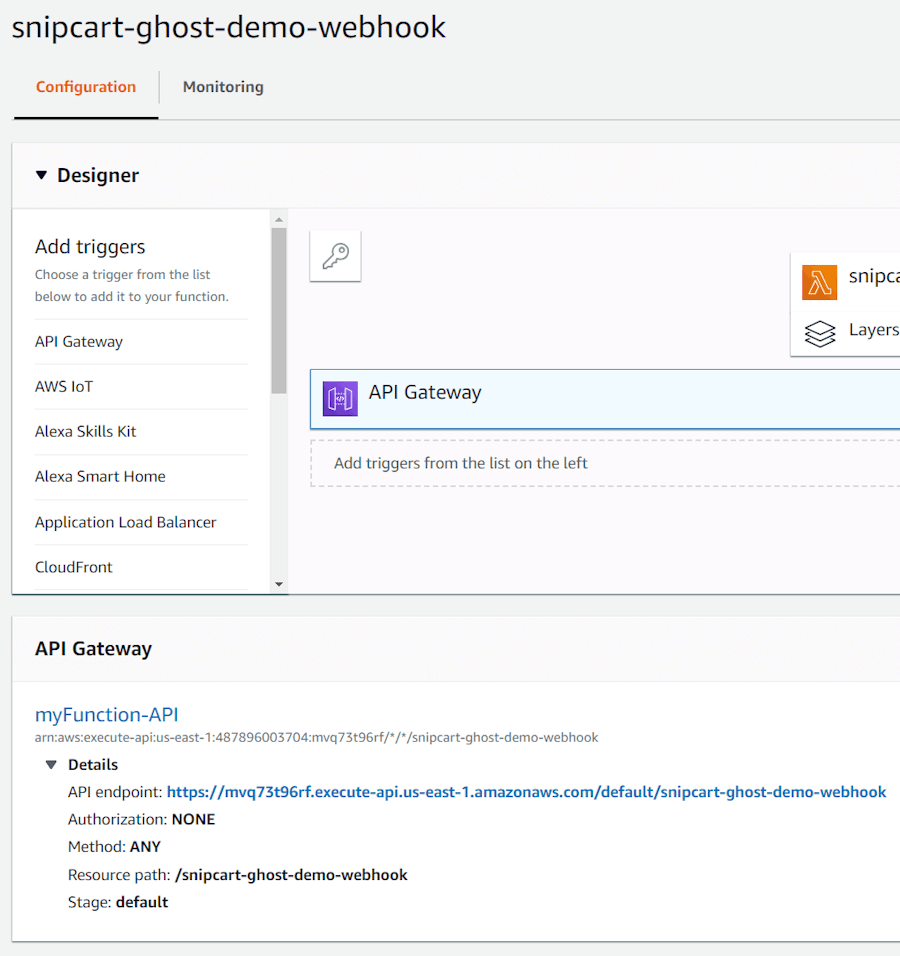
Task: Click the 'Authorization: NONE' text
Action: point(141,819)
